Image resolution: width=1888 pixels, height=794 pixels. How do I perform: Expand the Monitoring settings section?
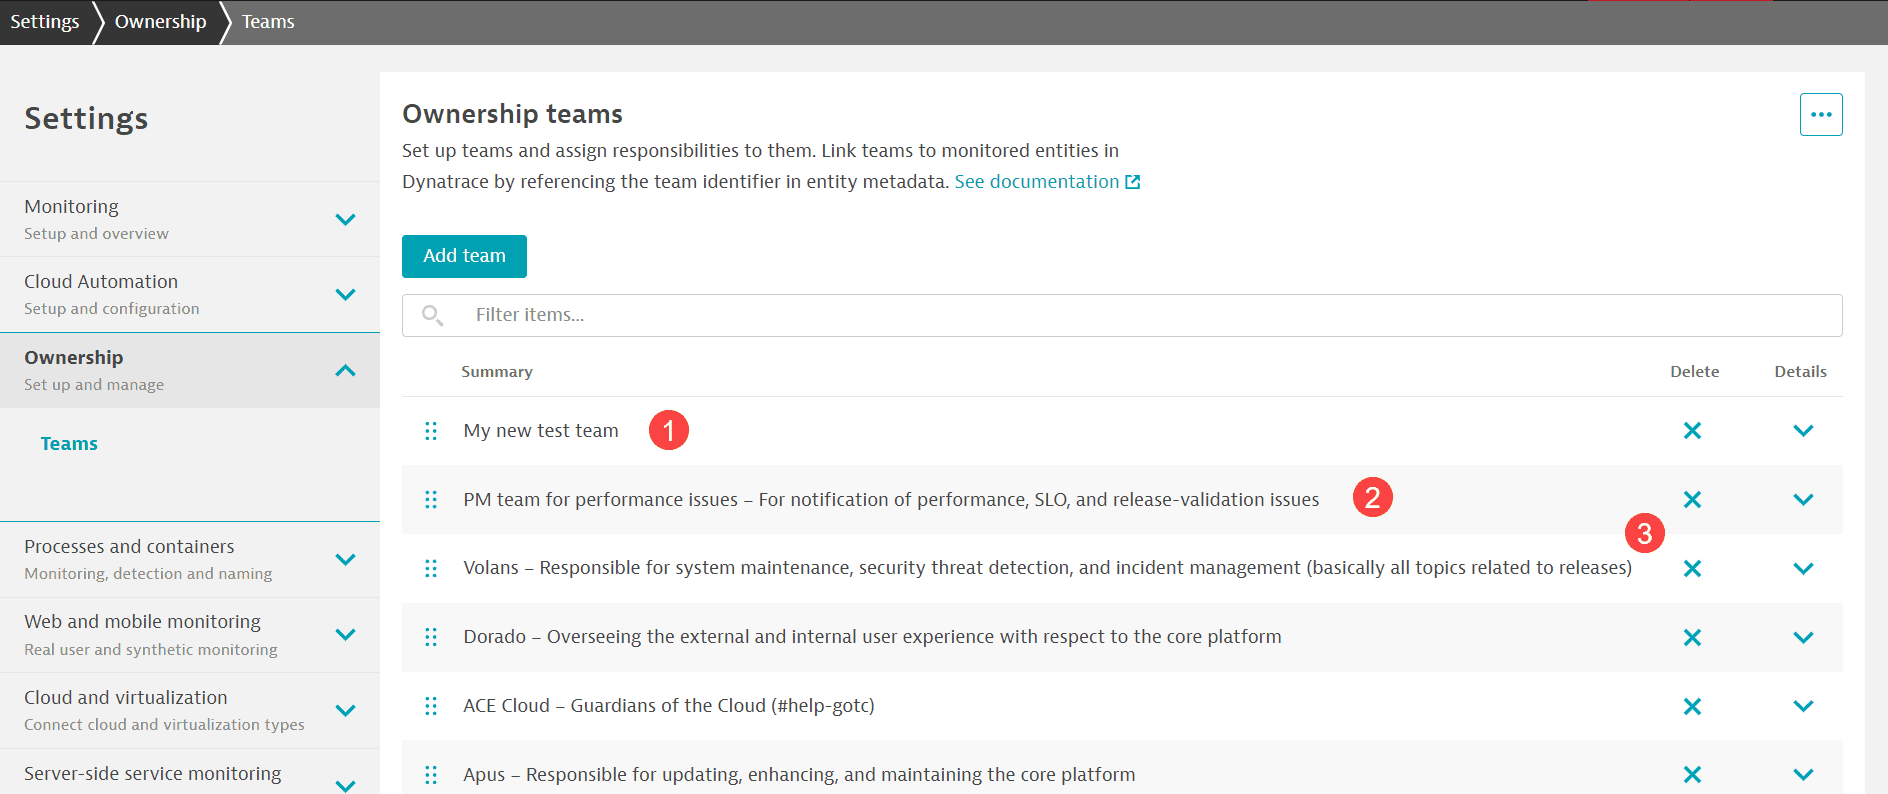pos(345,220)
